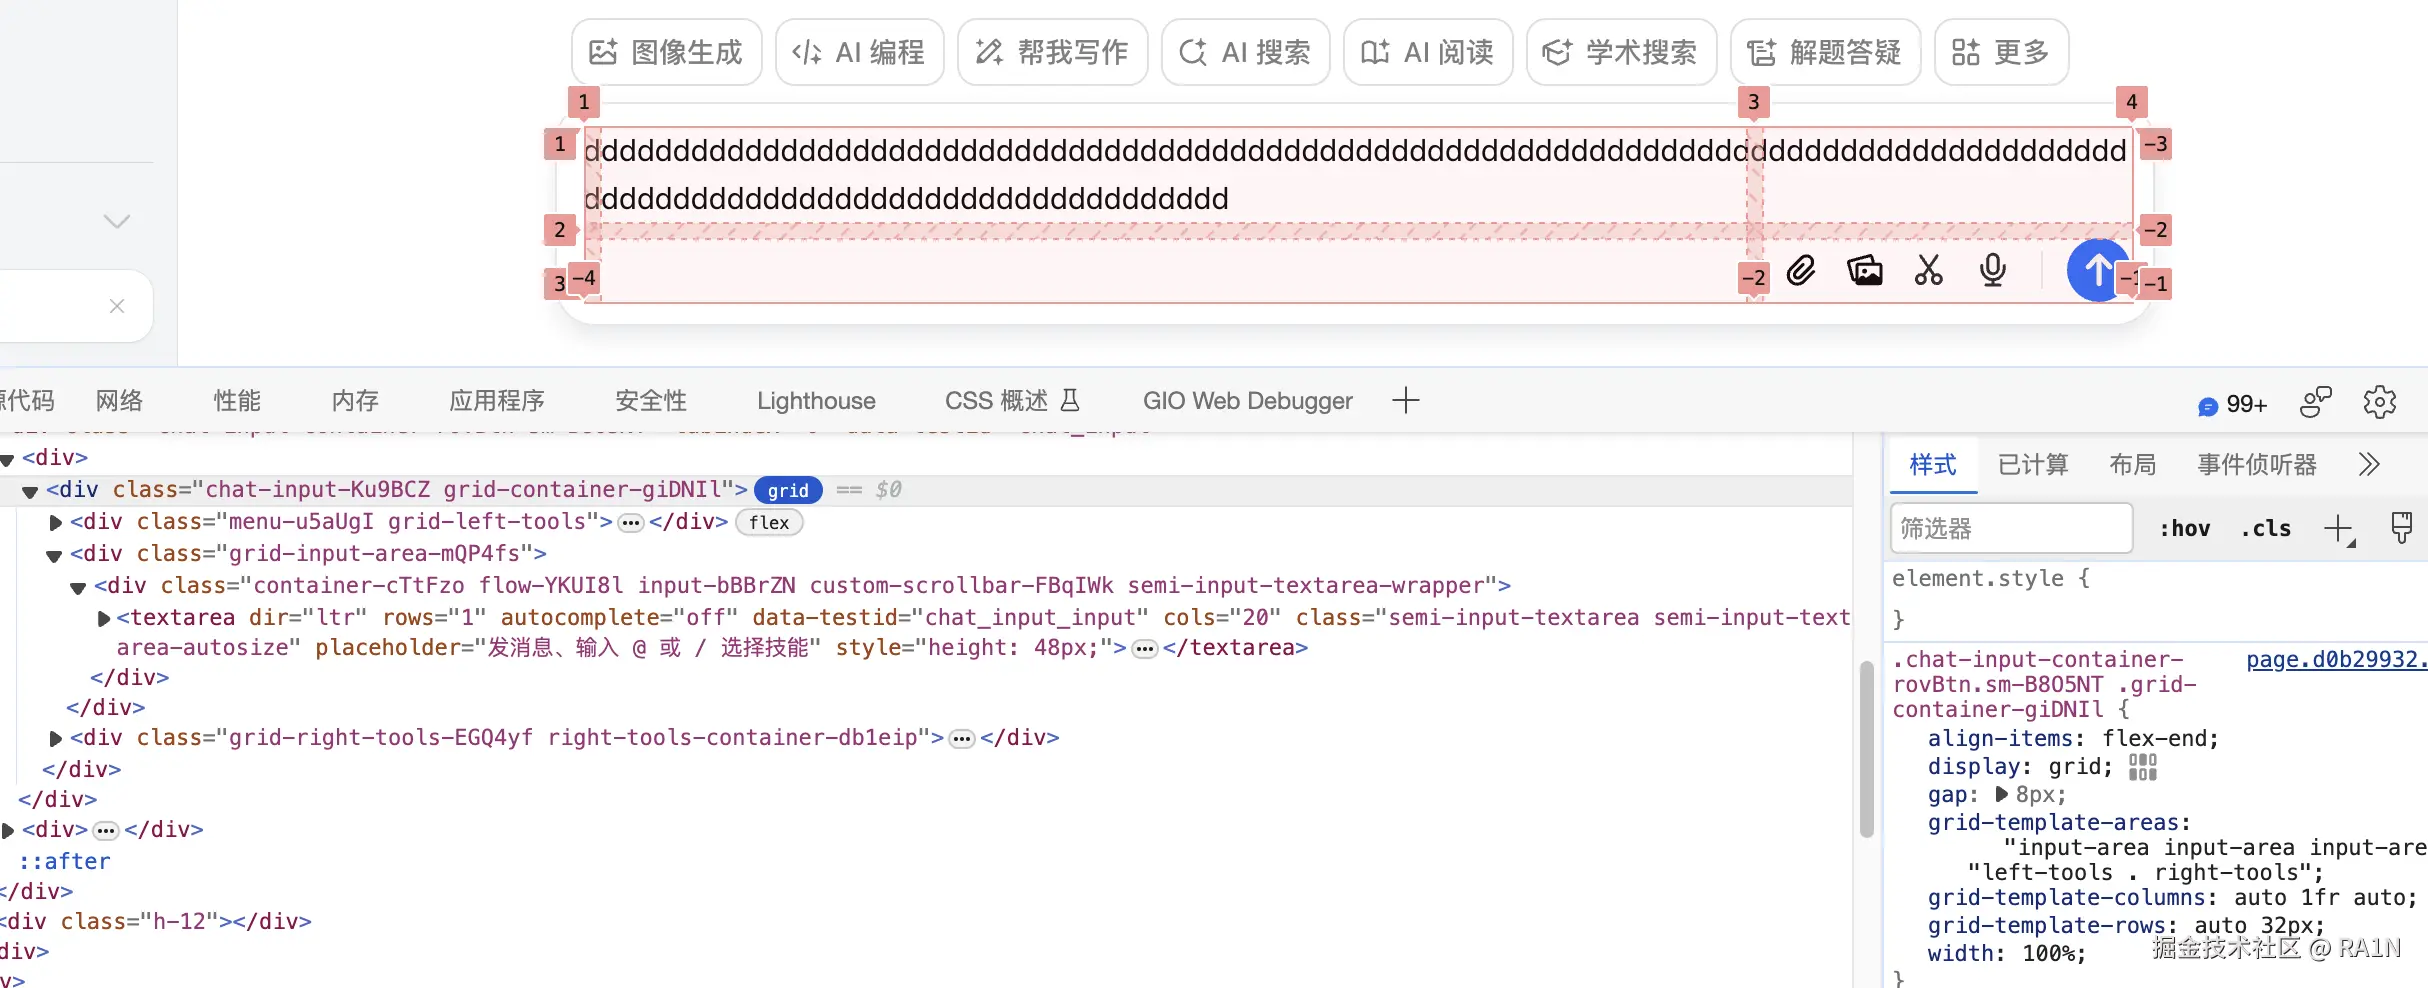Viewport: 2428px width, 988px height.
Task: Open the grid editor icon beside display: grid
Action: pyautogui.click(x=2143, y=767)
